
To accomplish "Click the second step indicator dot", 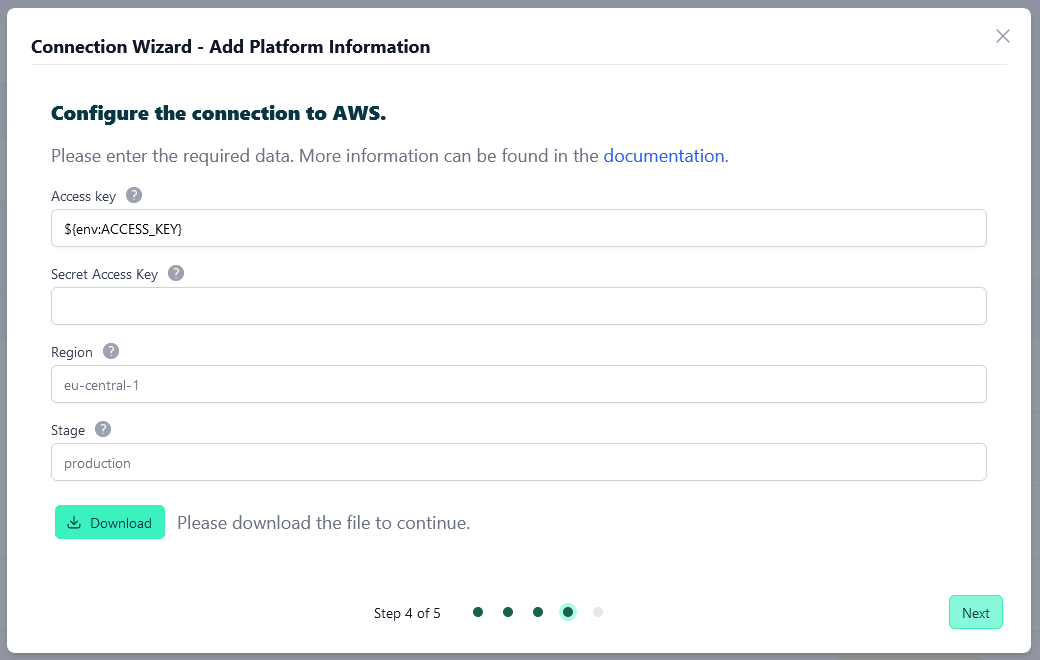I will [x=508, y=611].
